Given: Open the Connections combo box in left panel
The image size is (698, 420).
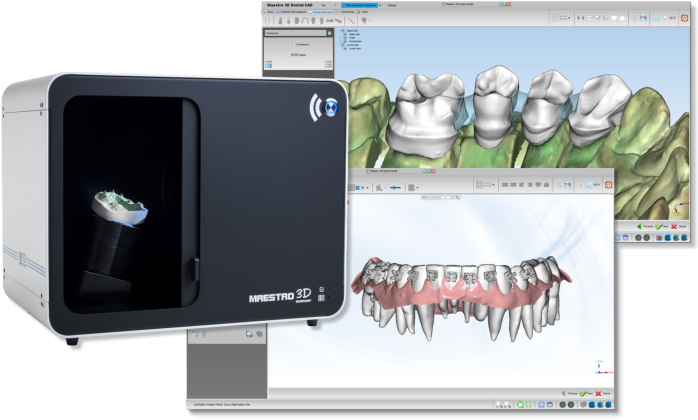Looking at the screenshot, I should coord(296,33).
